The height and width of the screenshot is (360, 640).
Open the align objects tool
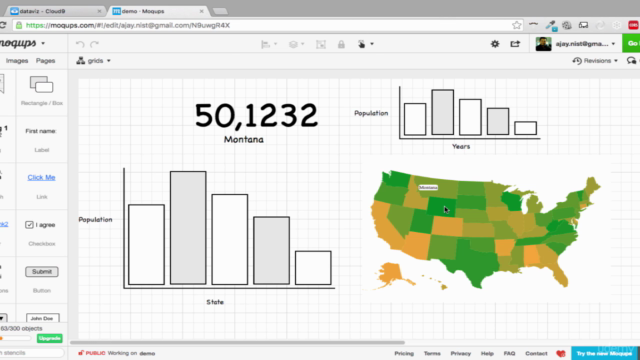tap(265, 44)
